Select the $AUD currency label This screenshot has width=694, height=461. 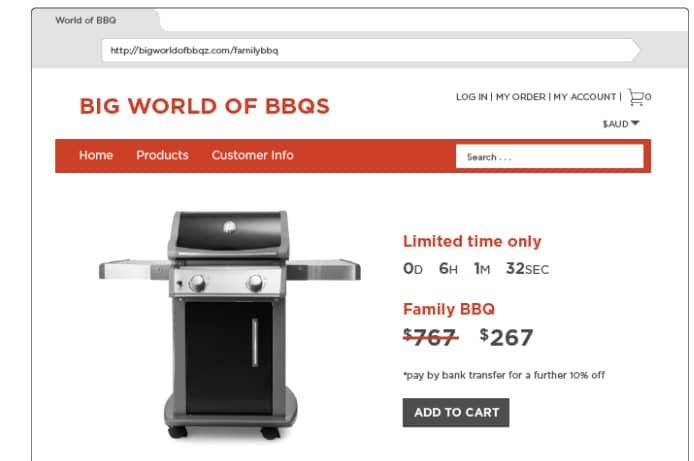tap(615, 124)
